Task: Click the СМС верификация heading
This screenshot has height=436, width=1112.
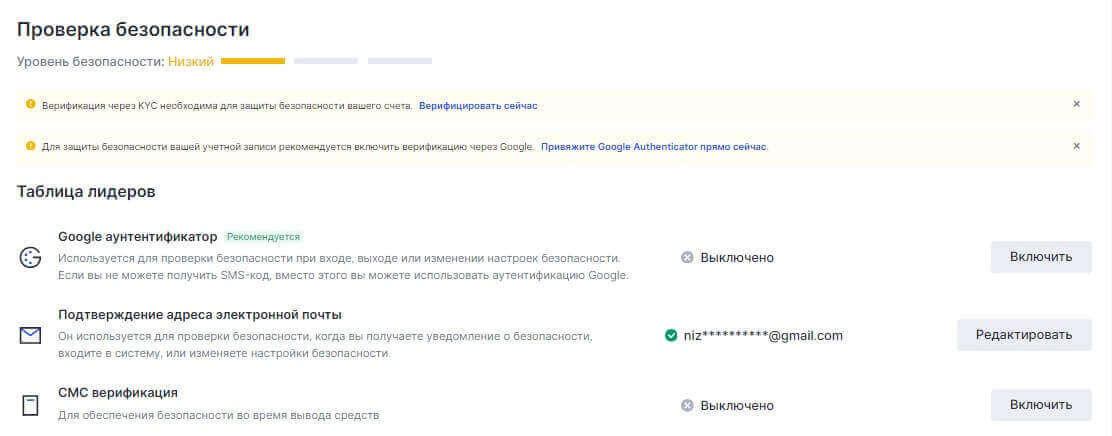Action: (x=118, y=392)
